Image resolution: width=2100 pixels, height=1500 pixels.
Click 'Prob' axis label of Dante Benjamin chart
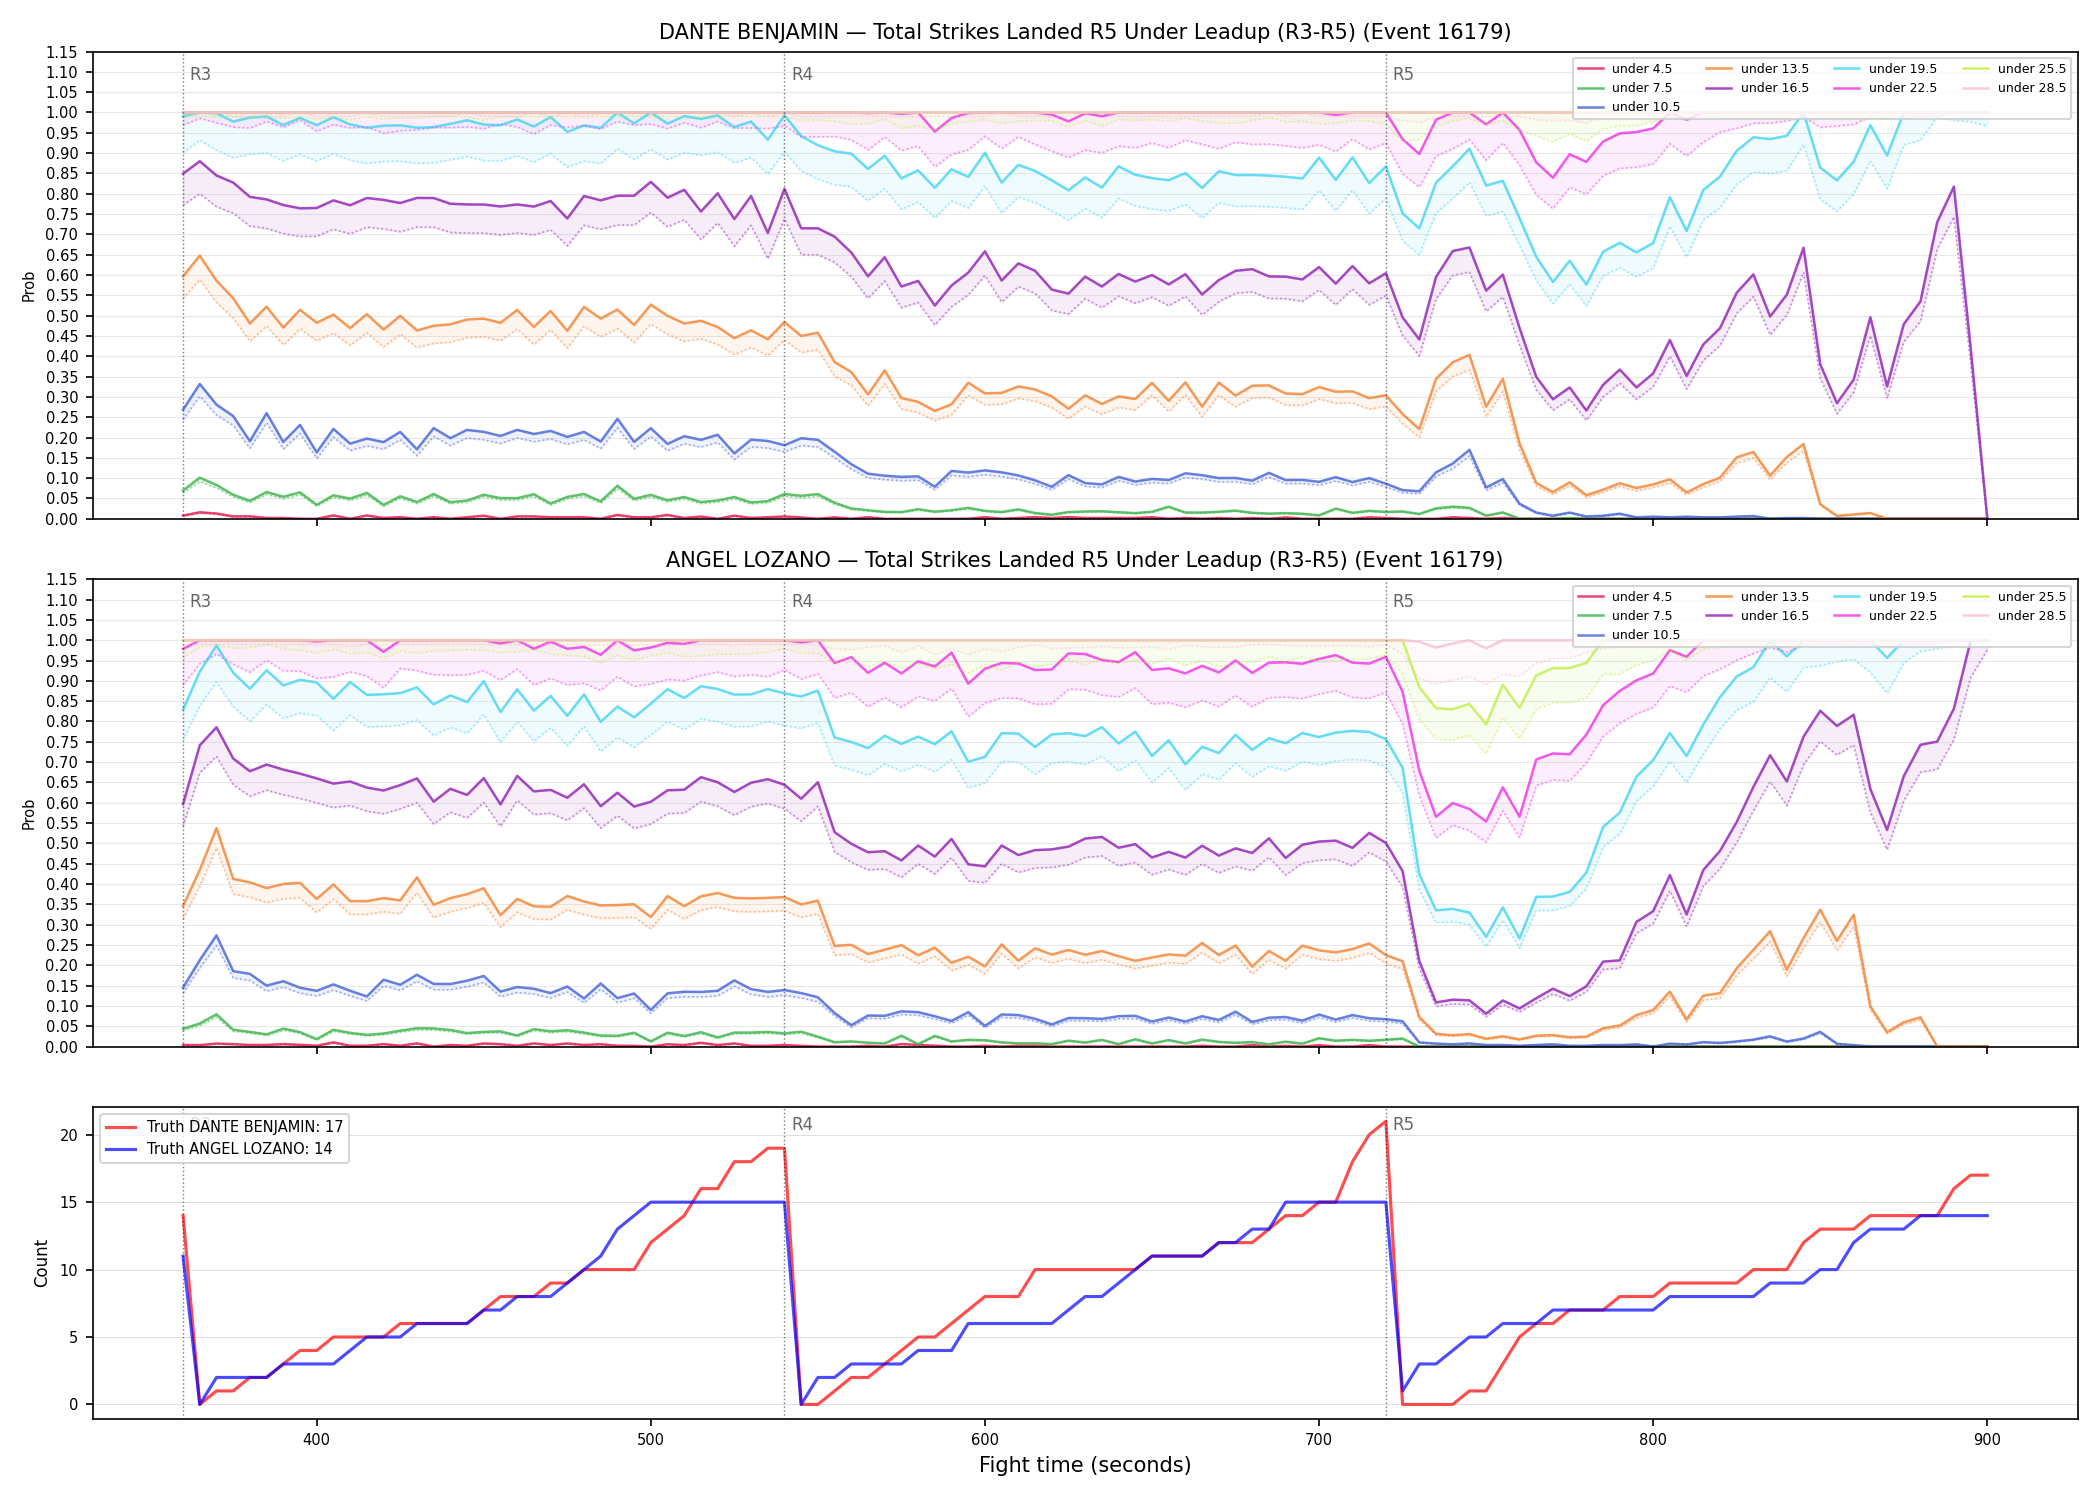click(x=28, y=286)
